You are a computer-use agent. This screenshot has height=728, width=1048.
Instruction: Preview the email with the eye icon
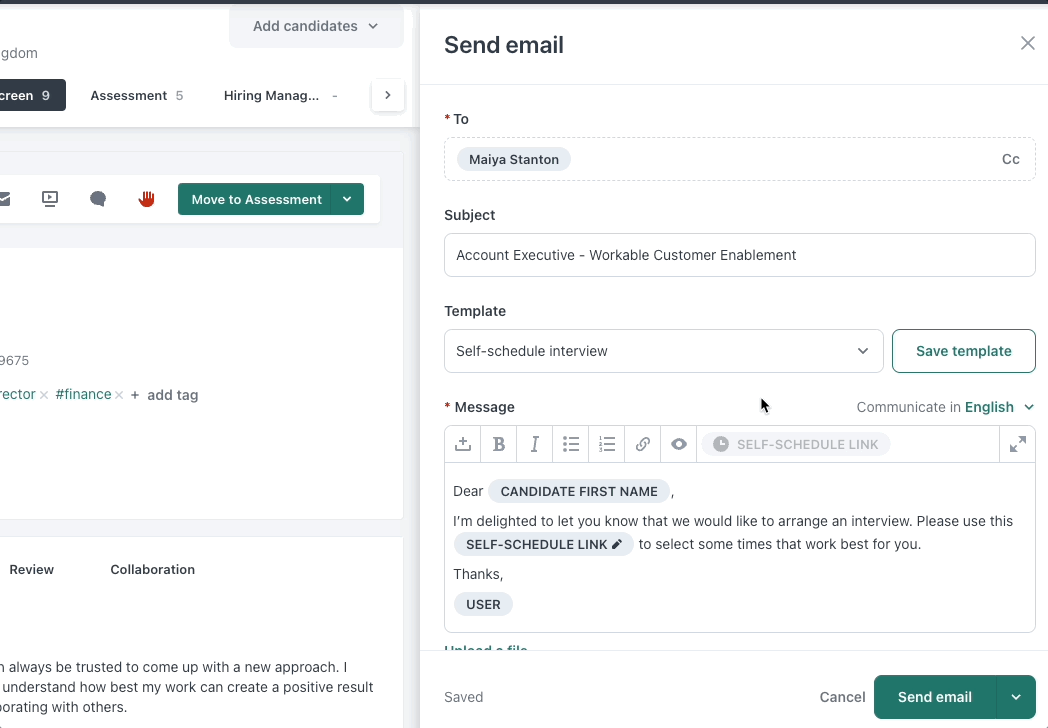pyautogui.click(x=679, y=445)
